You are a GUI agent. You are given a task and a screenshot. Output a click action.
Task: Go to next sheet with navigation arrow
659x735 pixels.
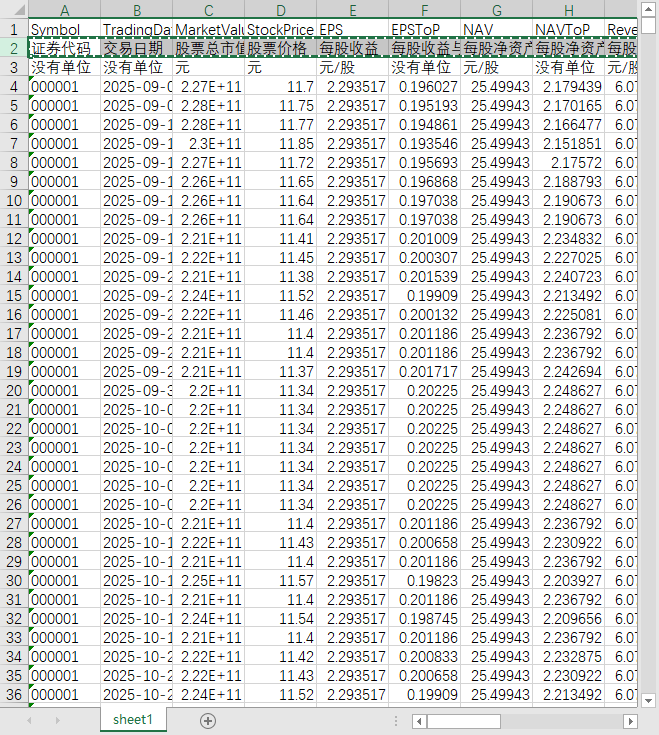point(58,720)
